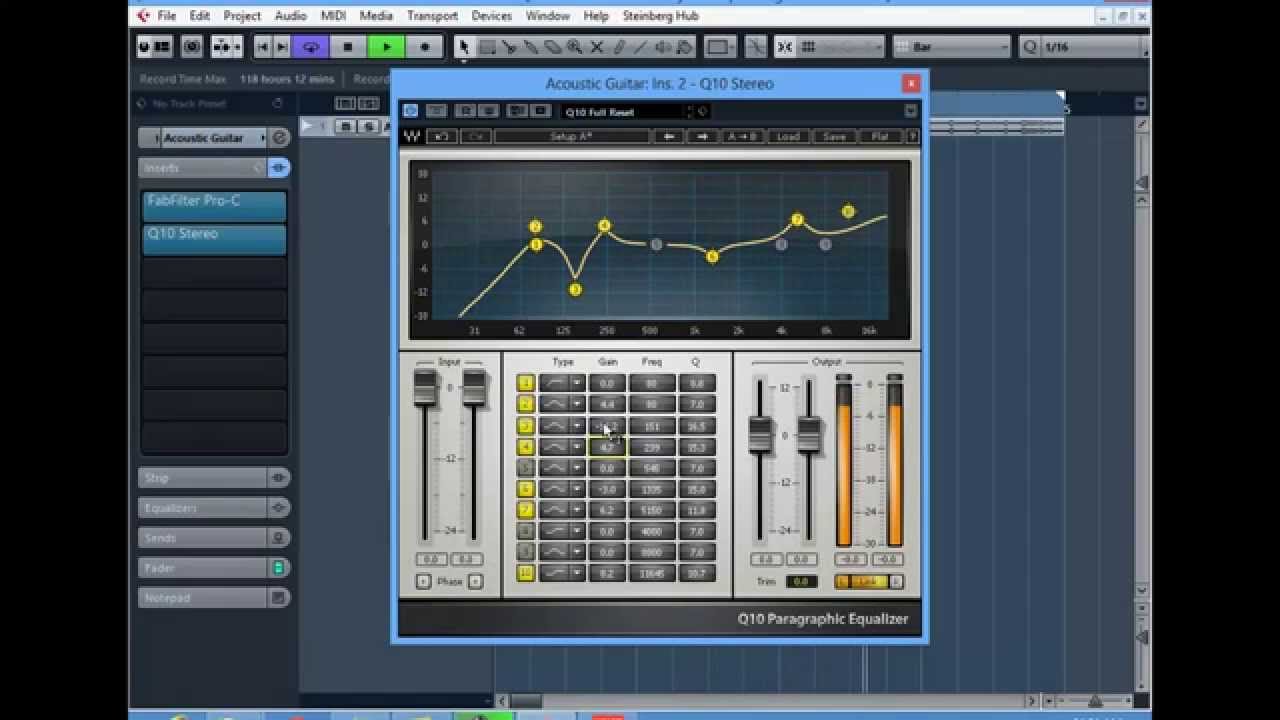1280x720 pixels.
Task: Open the File menu
Action: (167, 16)
